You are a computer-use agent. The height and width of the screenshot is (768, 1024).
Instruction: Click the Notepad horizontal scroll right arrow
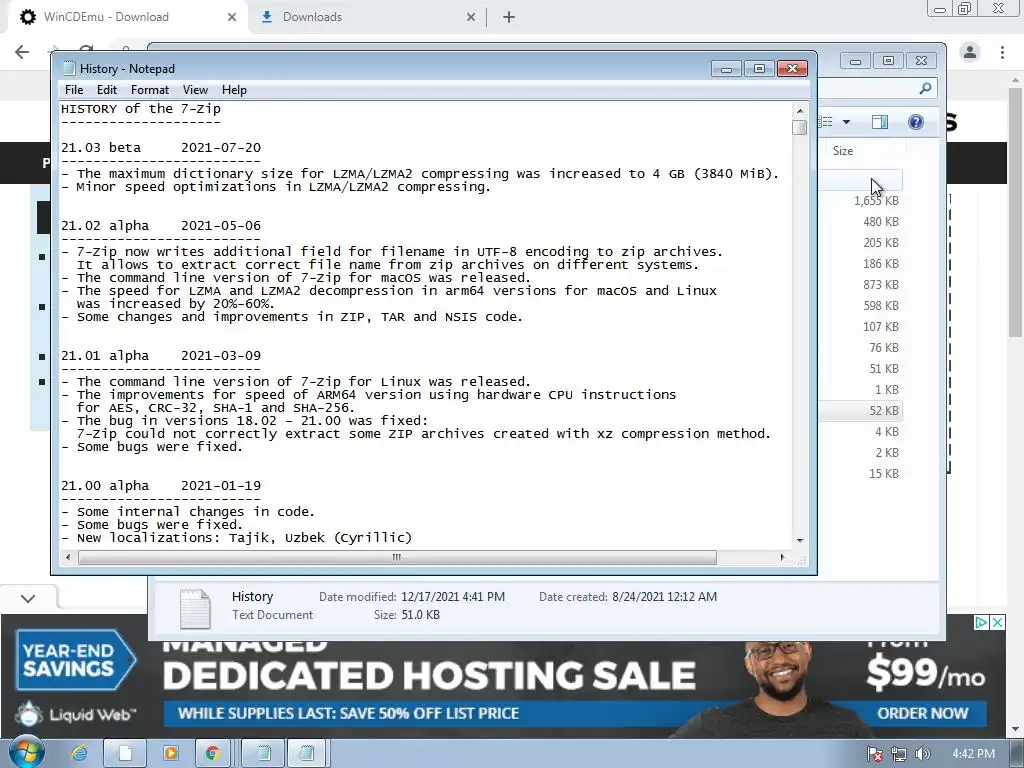(782, 558)
